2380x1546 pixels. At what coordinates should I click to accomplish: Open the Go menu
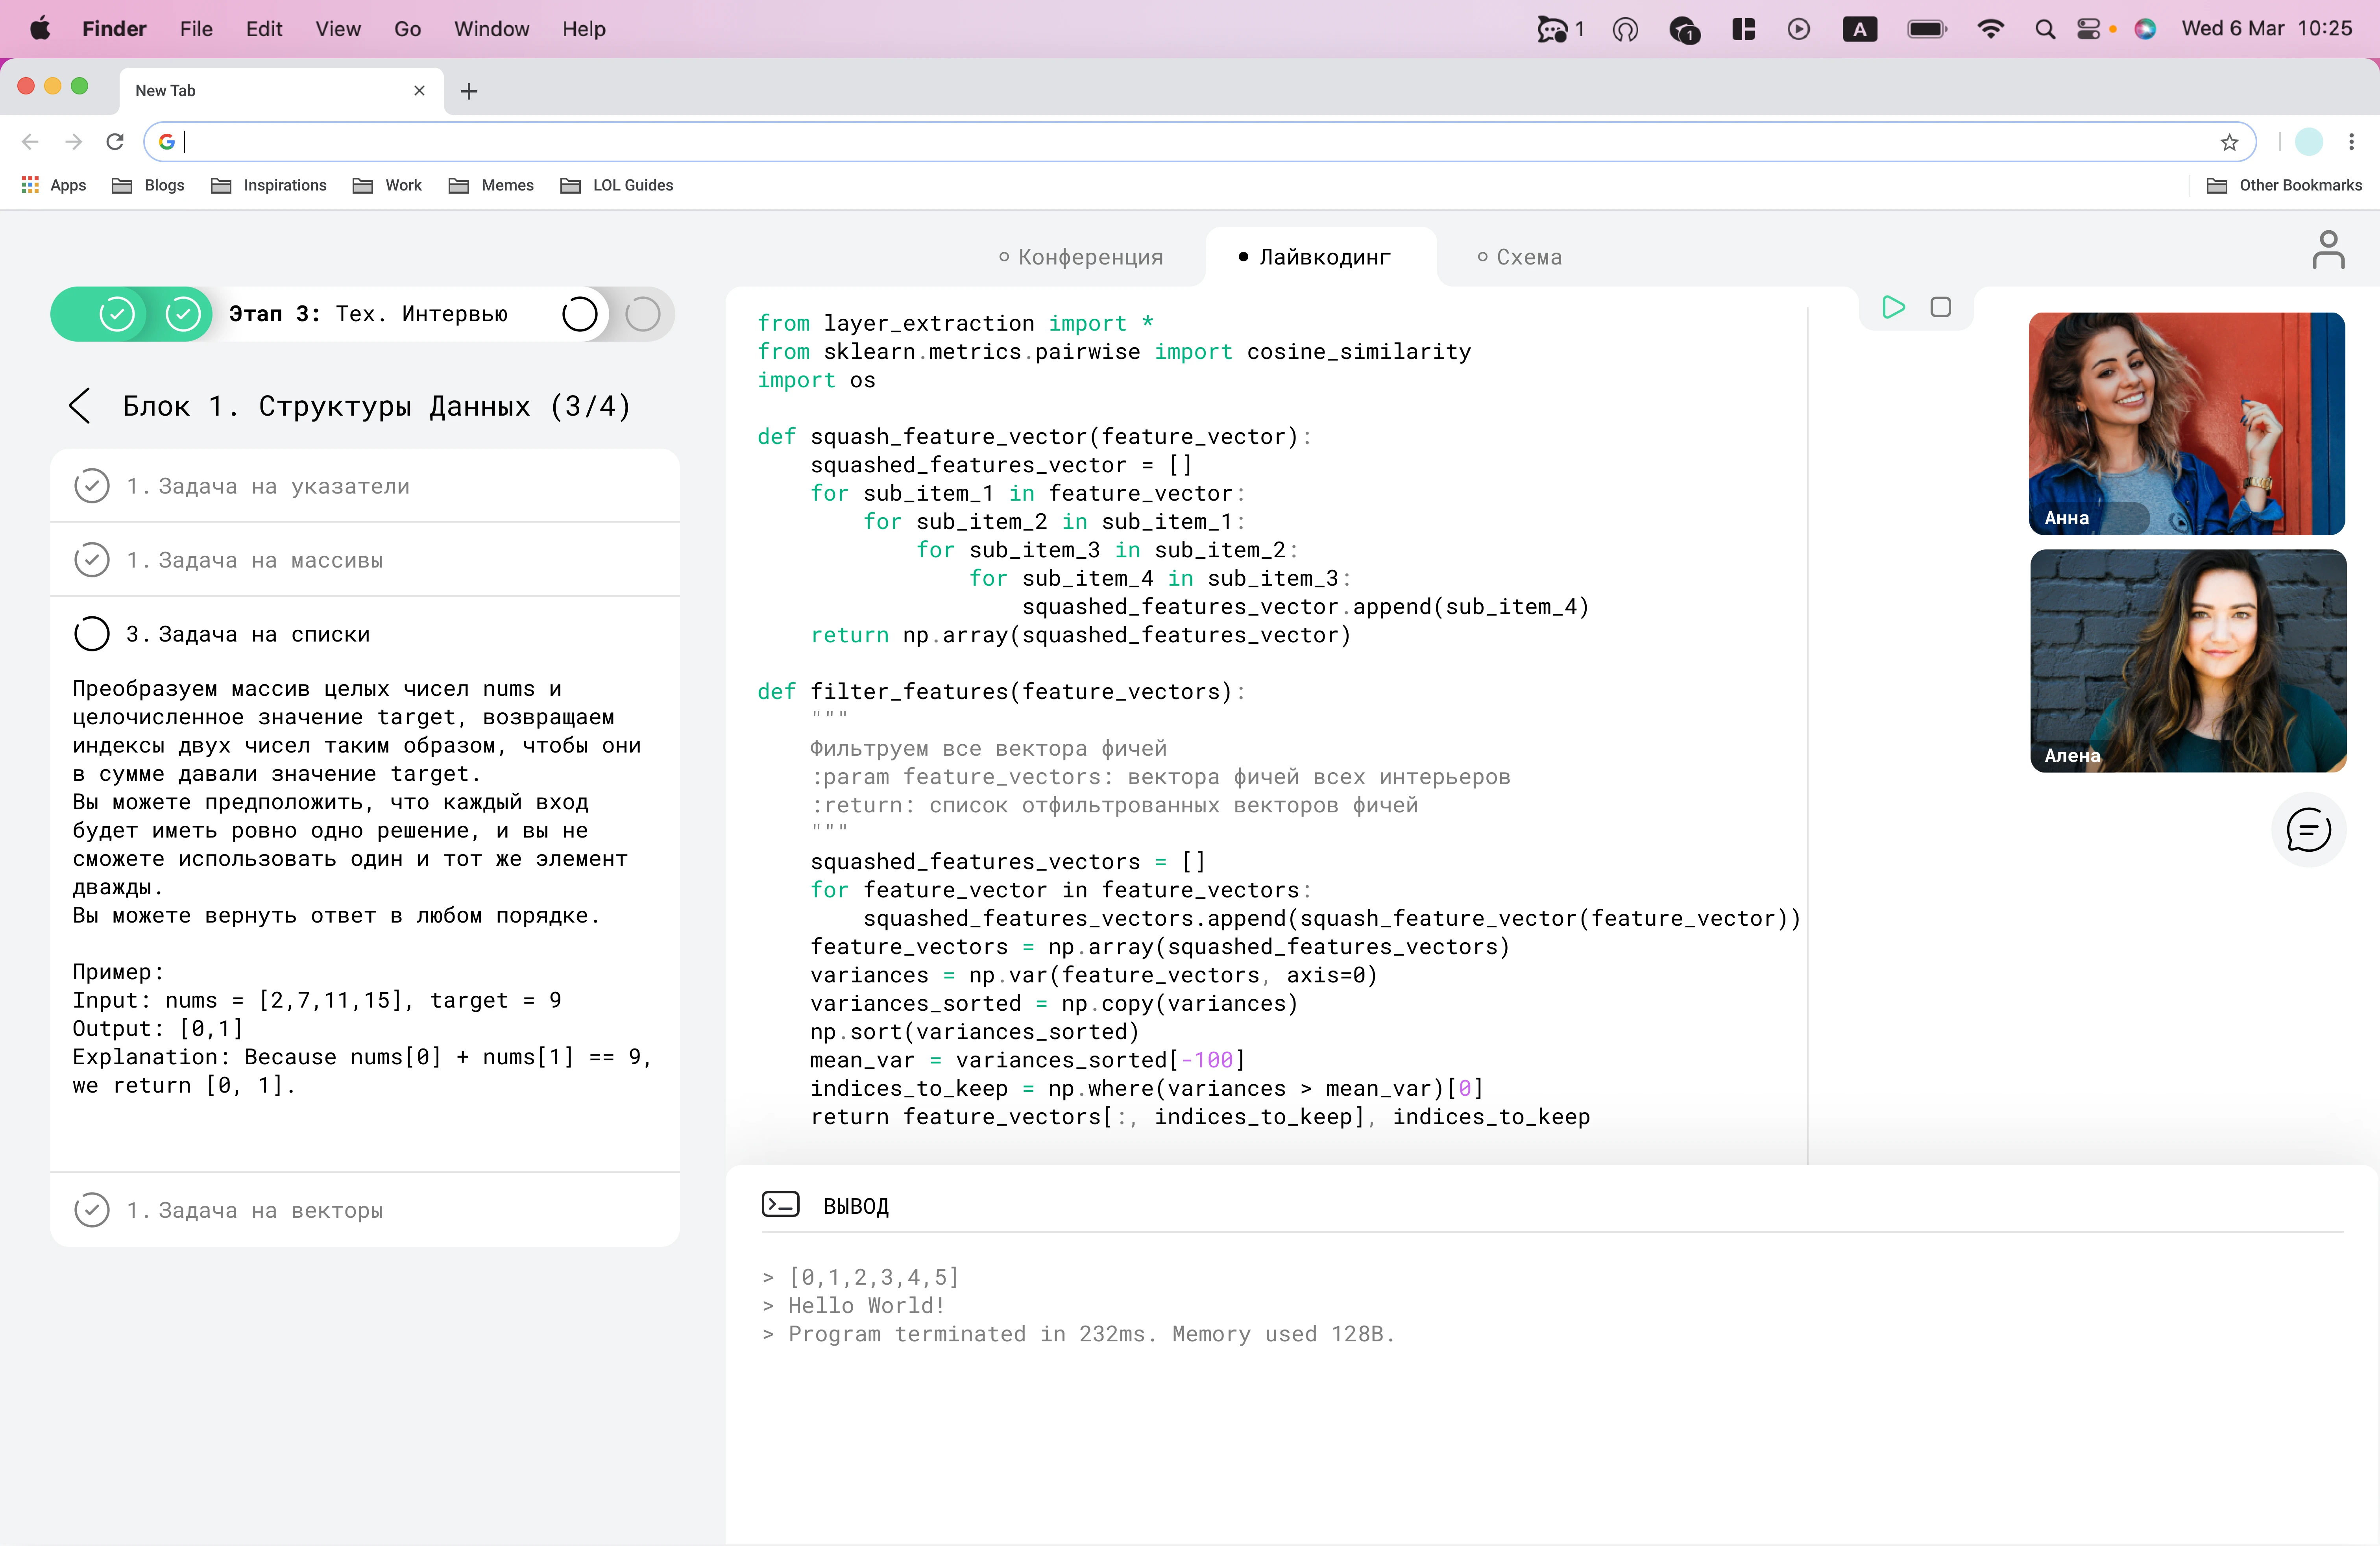click(x=407, y=29)
